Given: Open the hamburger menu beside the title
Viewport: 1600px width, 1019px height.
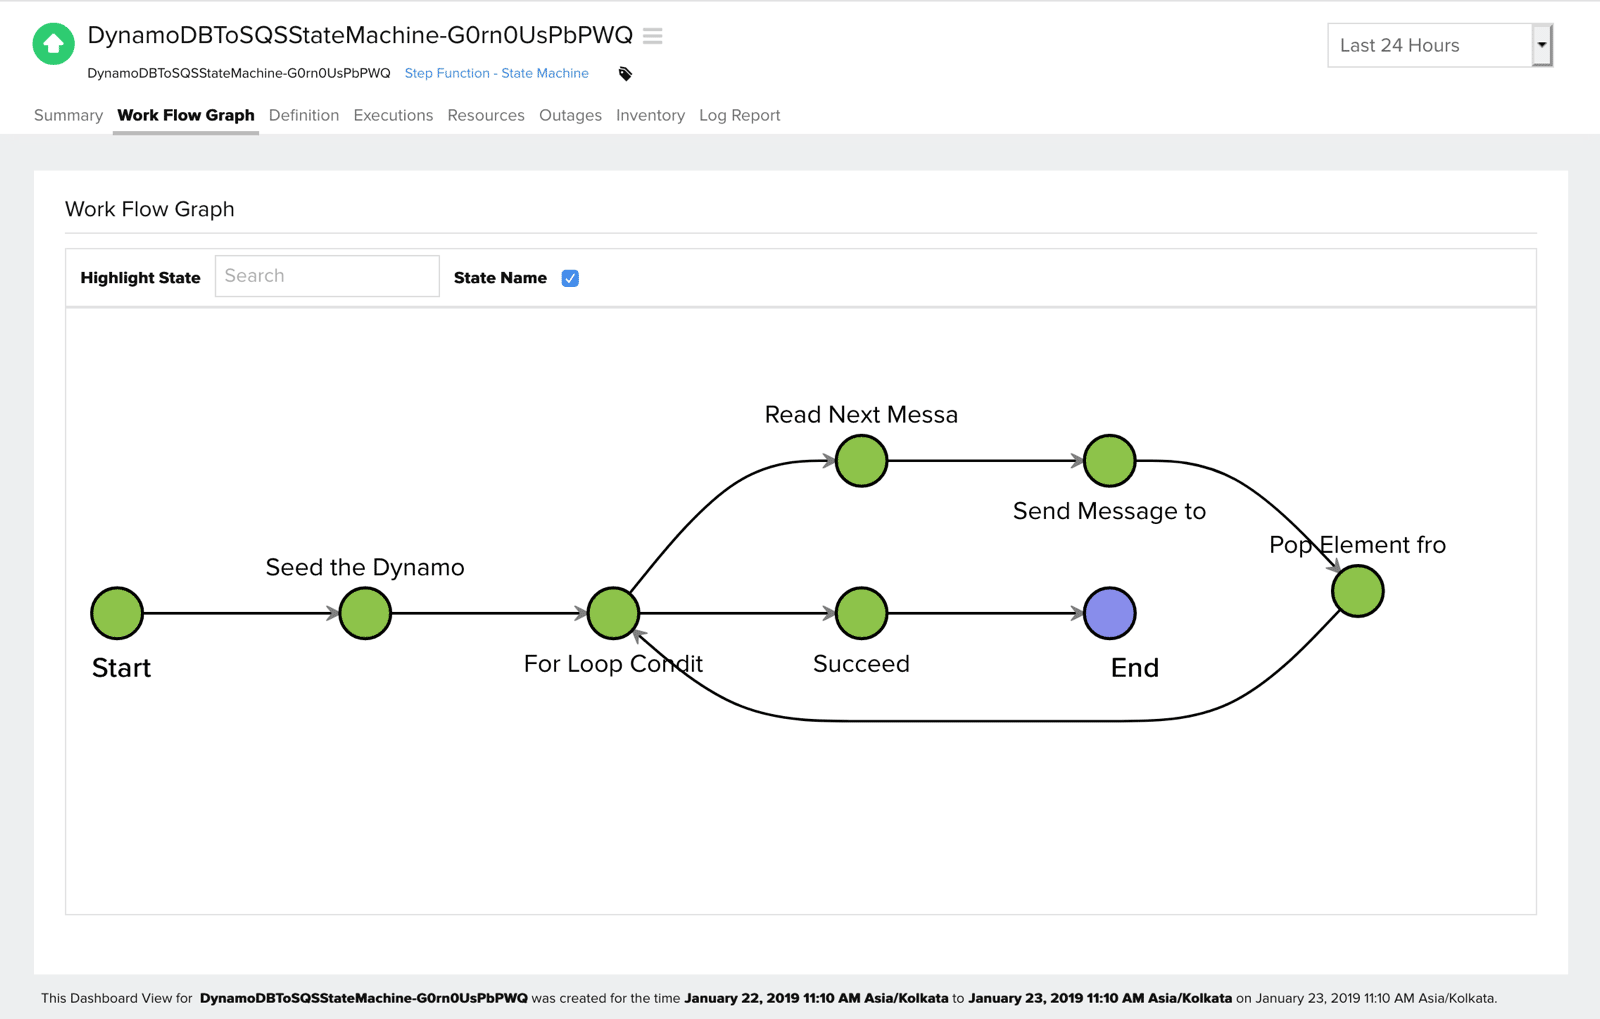Looking at the screenshot, I should pos(652,36).
